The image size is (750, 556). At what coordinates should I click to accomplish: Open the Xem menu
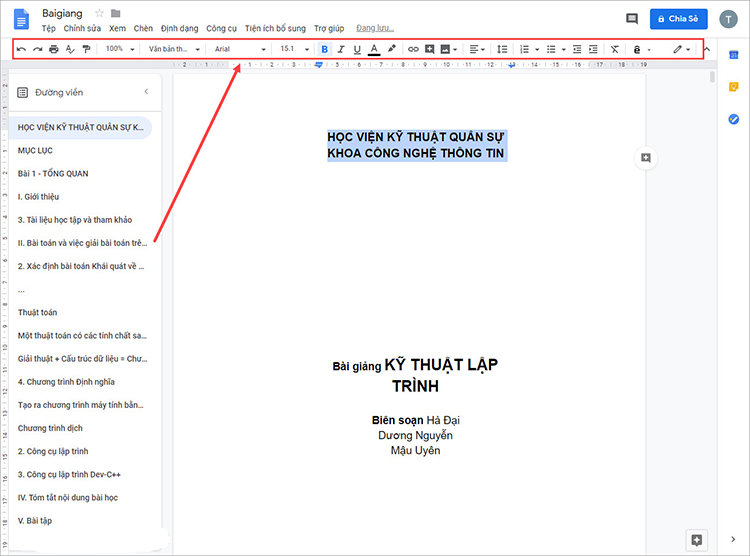click(117, 28)
